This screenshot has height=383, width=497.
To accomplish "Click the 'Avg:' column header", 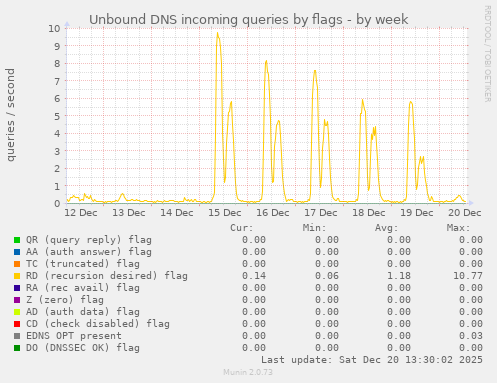I will pos(386,228).
